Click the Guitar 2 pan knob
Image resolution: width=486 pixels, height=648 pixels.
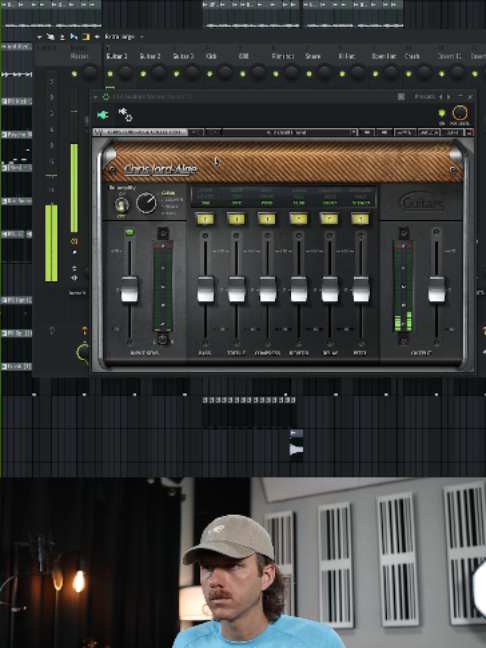[x=159, y=74]
